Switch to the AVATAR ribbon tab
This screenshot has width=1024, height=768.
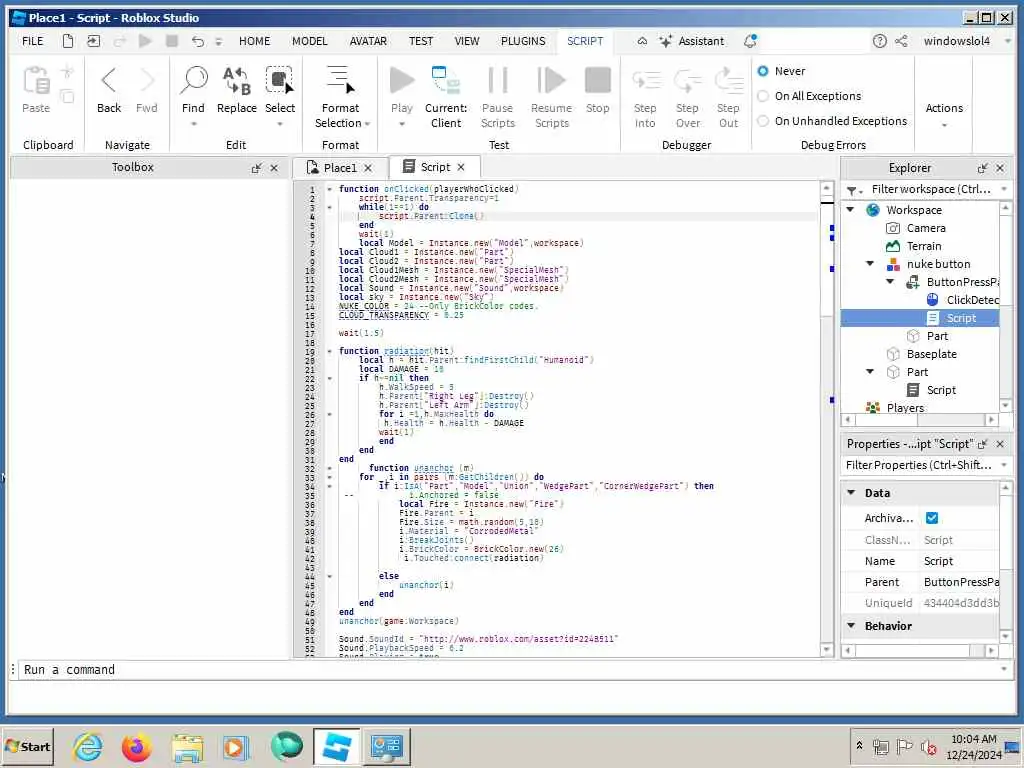click(x=368, y=41)
